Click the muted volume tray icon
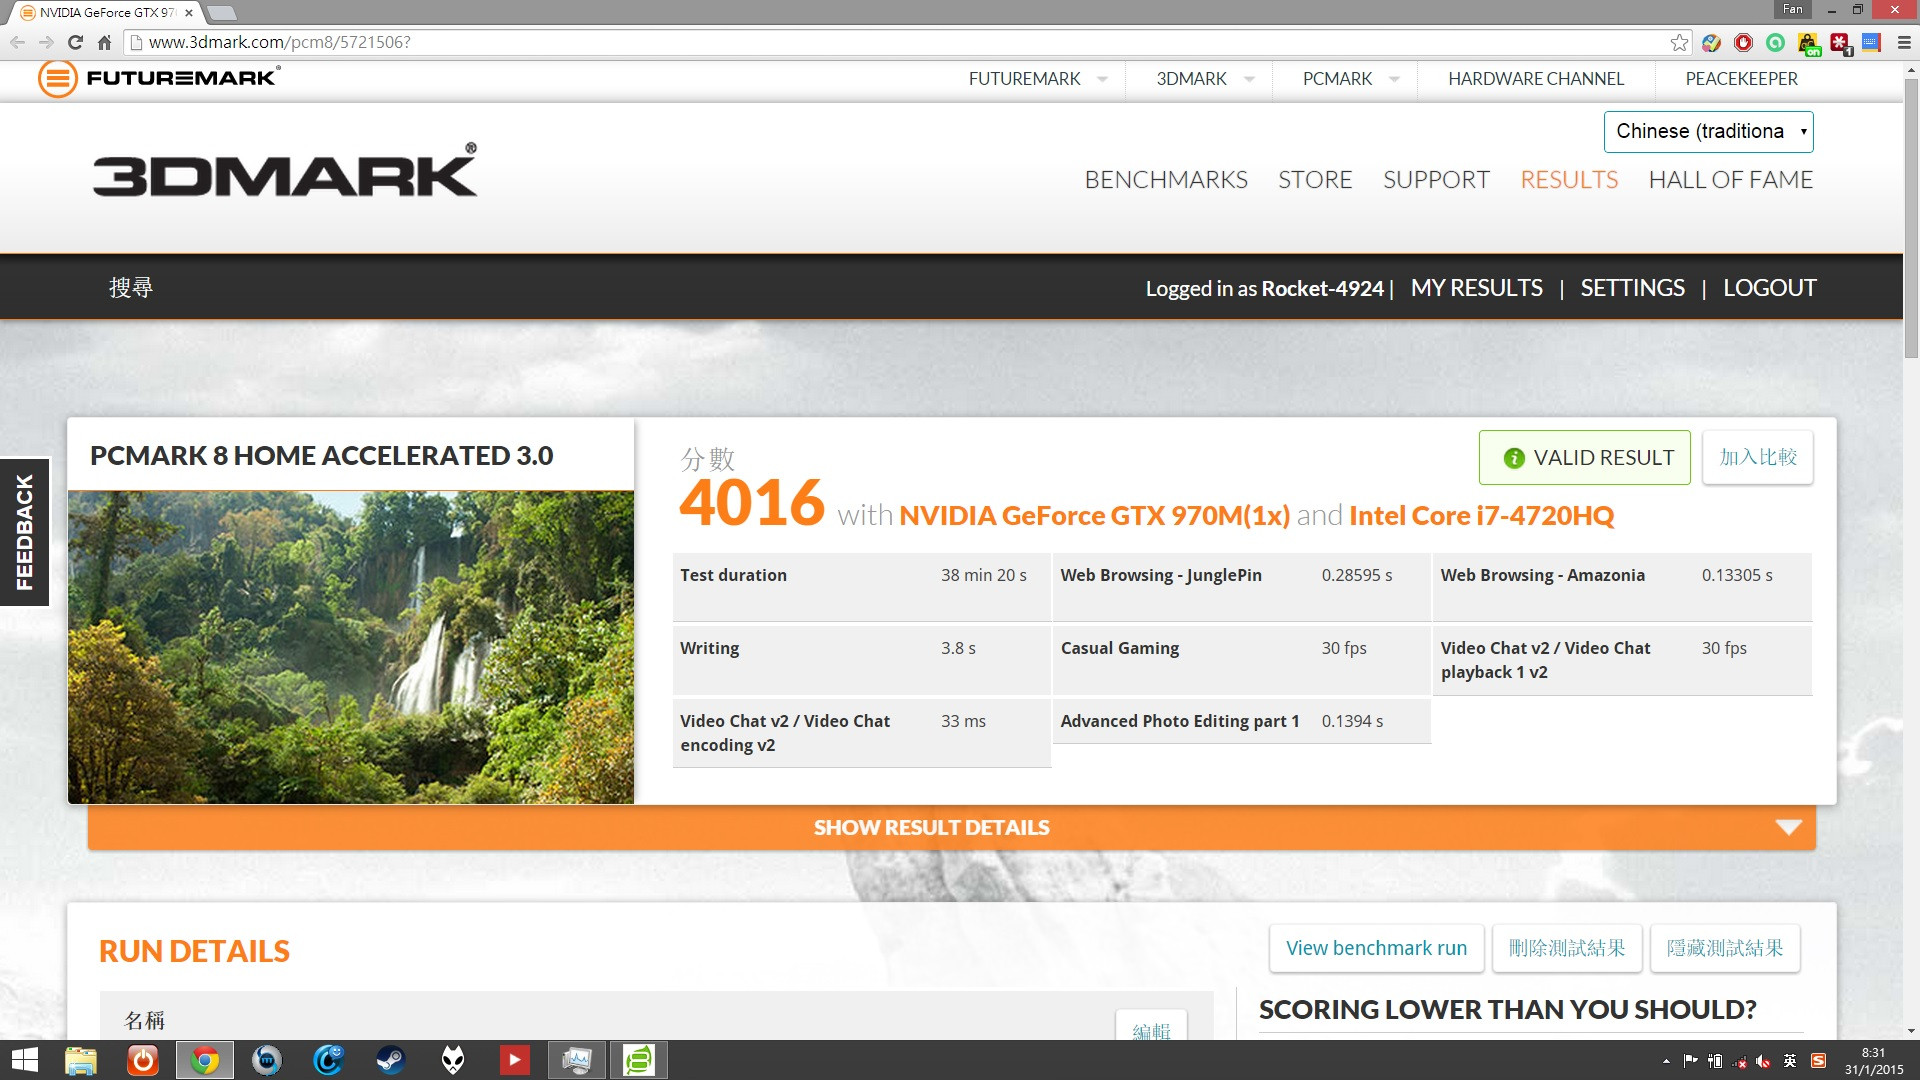Screen dimensions: 1920x1080 pos(1763,1061)
